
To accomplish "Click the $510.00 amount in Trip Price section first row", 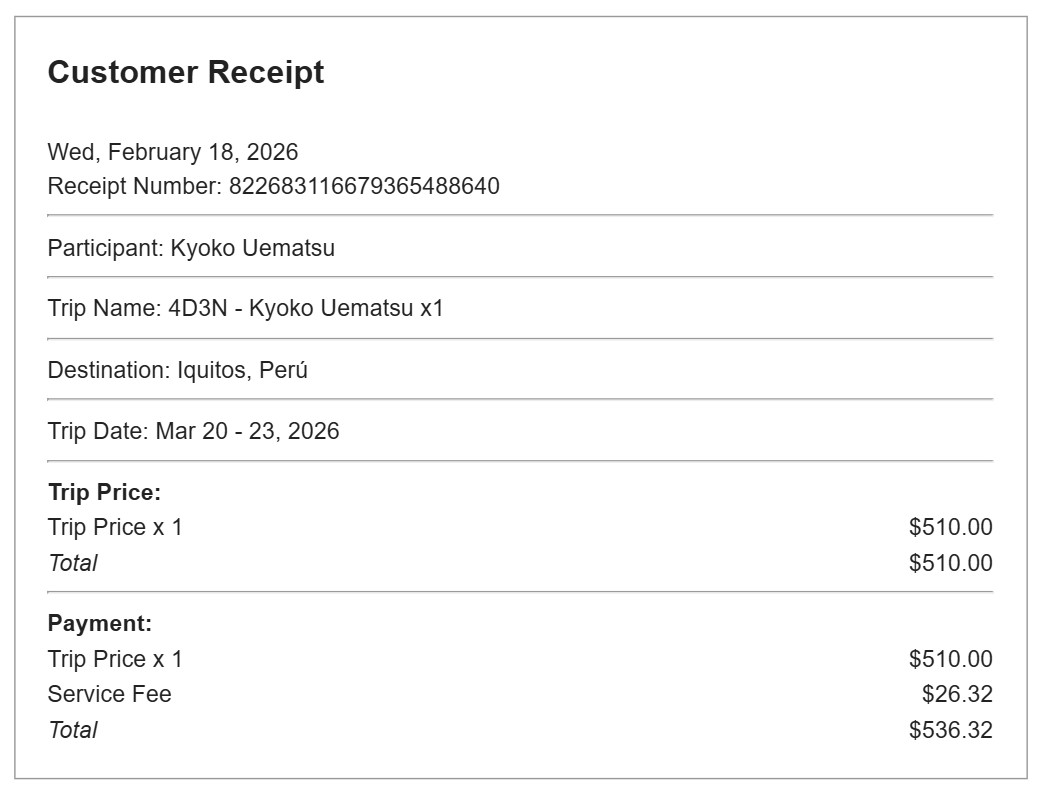I will (950, 527).
